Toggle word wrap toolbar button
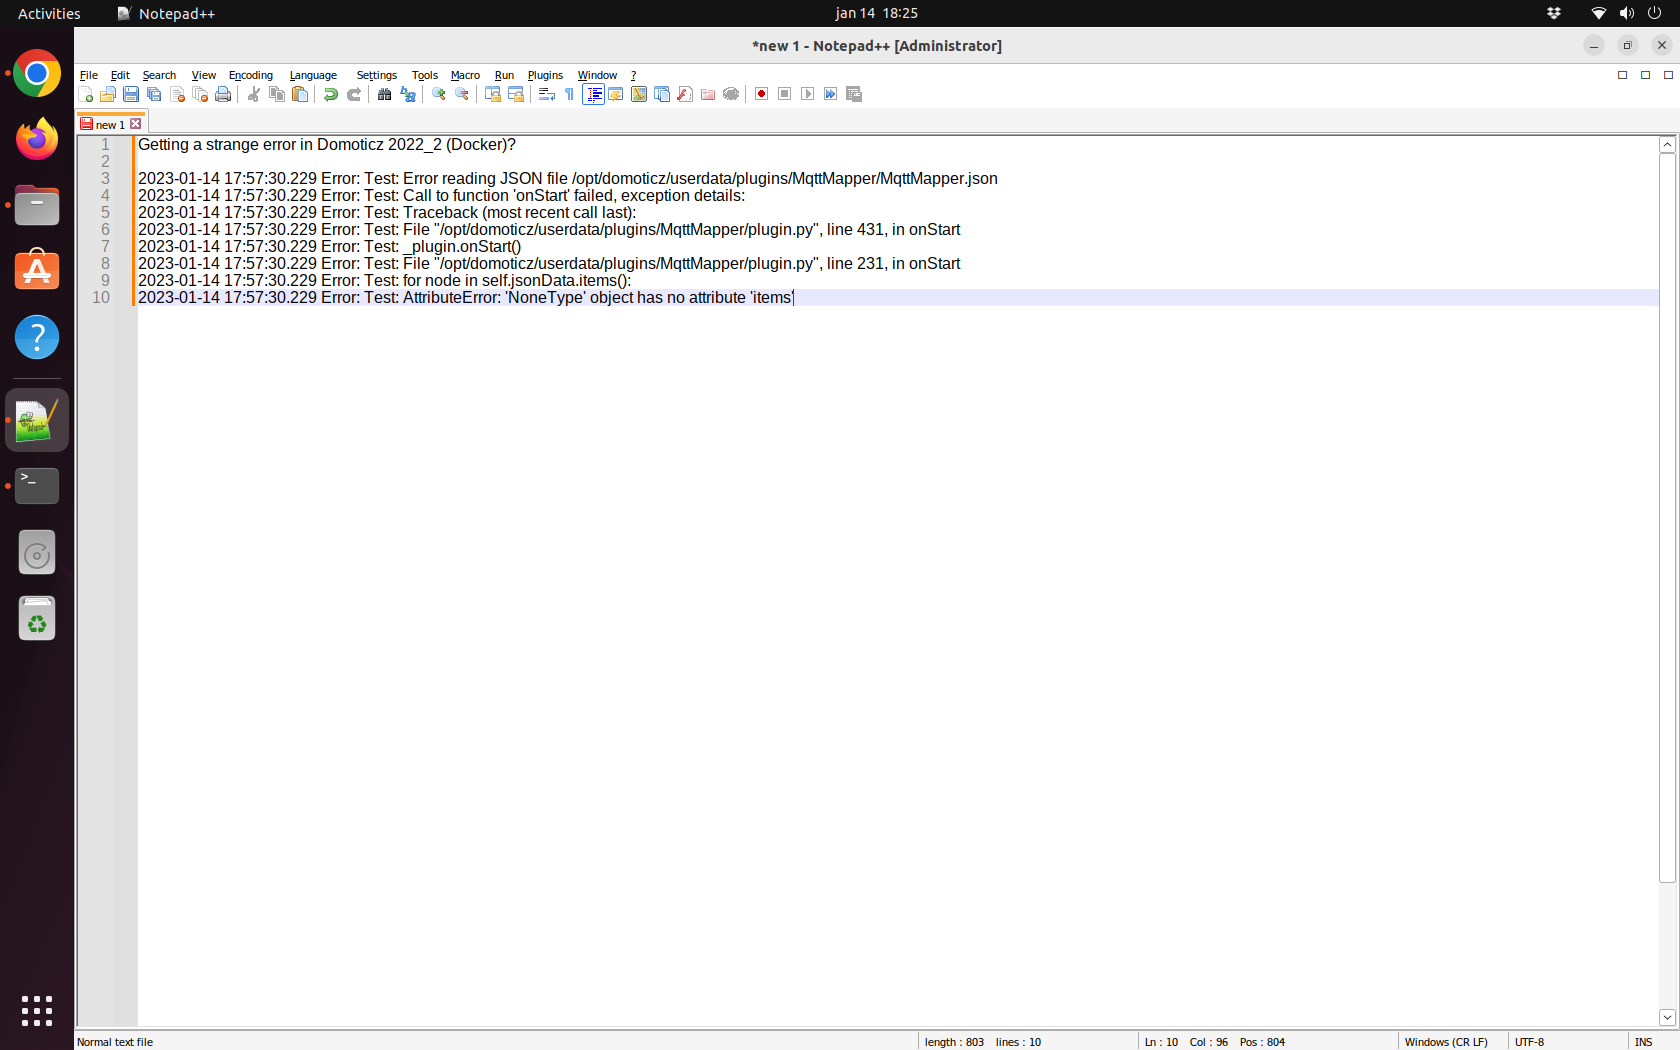Screen dimensions: 1680x1050 tap(547, 94)
